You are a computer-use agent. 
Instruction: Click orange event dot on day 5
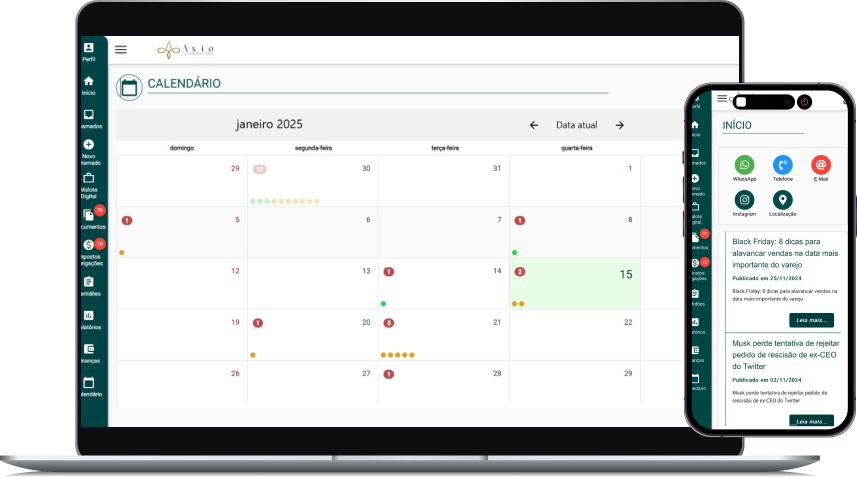point(121,252)
